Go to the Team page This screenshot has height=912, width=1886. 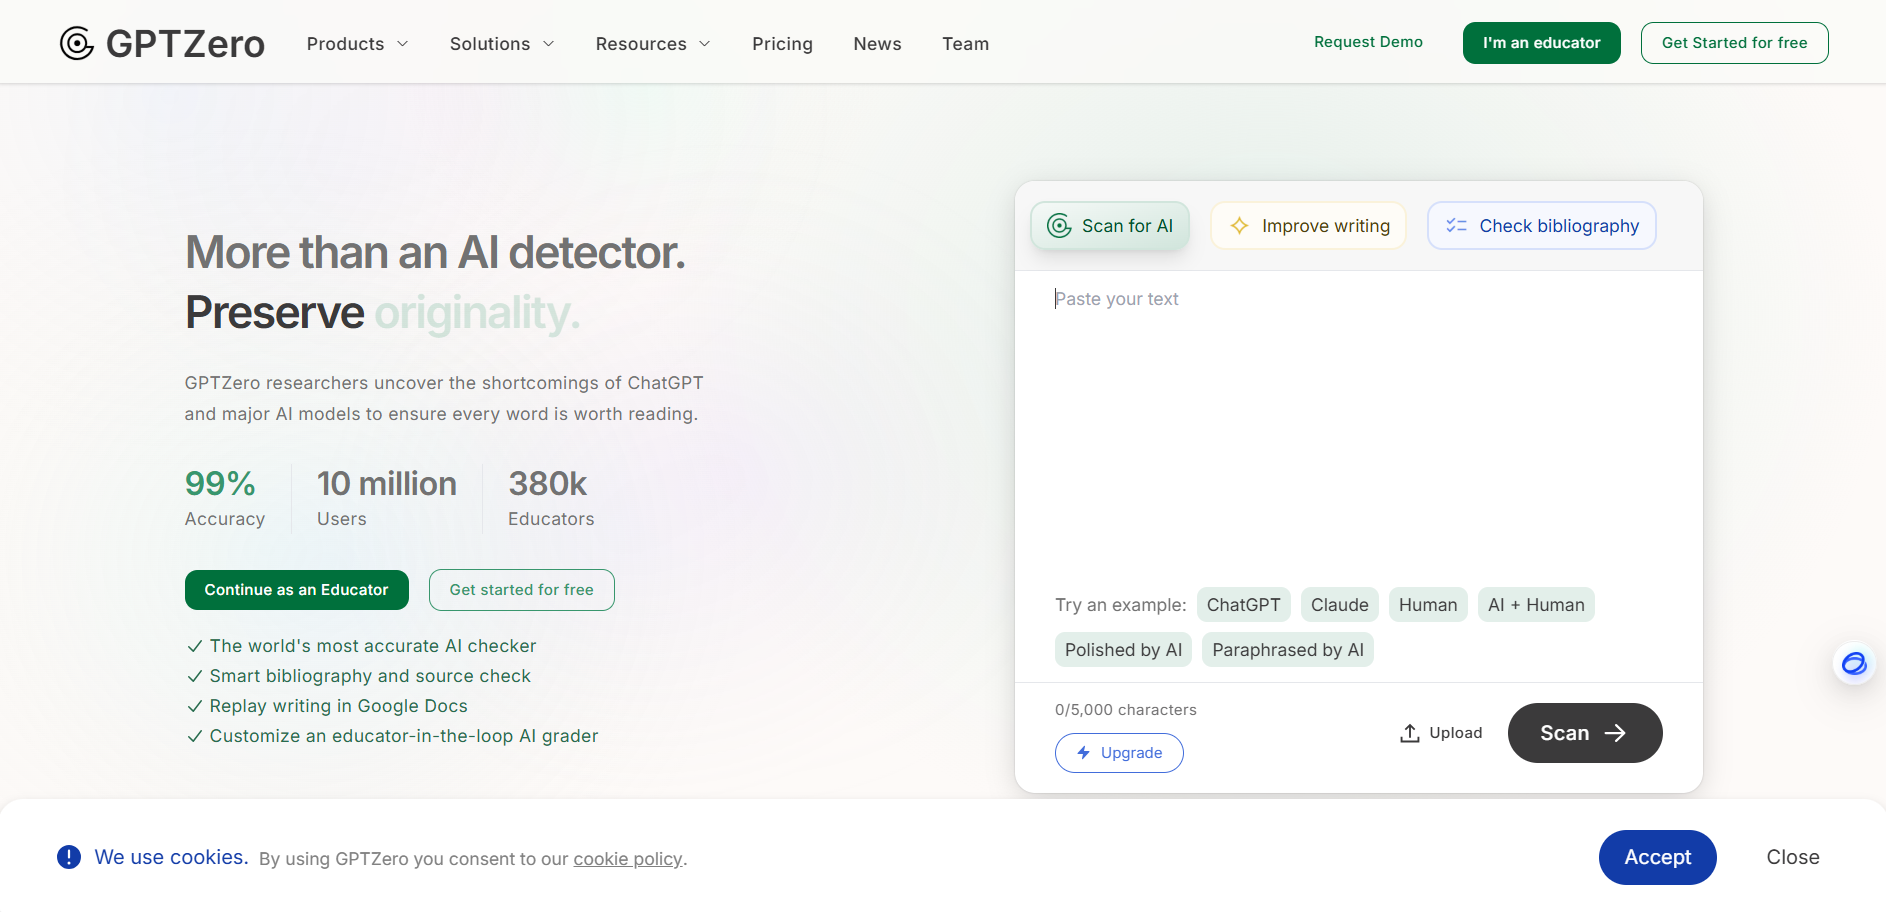pyautogui.click(x=965, y=43)
